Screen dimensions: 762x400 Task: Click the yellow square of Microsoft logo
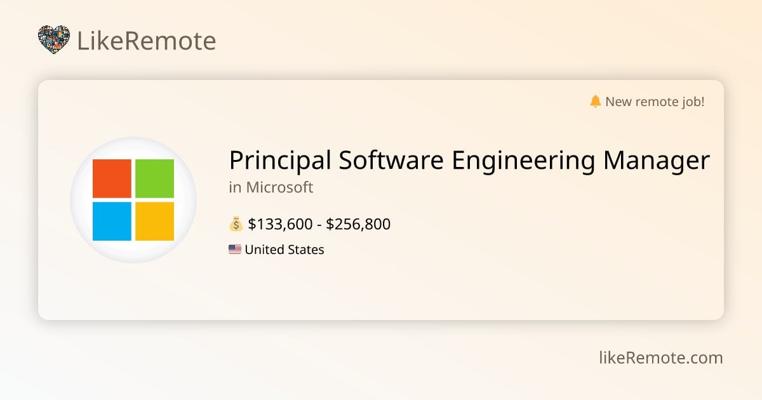coord(154,221)
